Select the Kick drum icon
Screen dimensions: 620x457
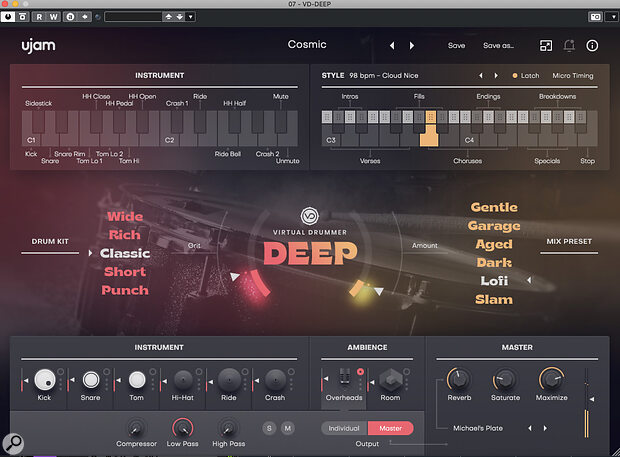click(45, 380)
